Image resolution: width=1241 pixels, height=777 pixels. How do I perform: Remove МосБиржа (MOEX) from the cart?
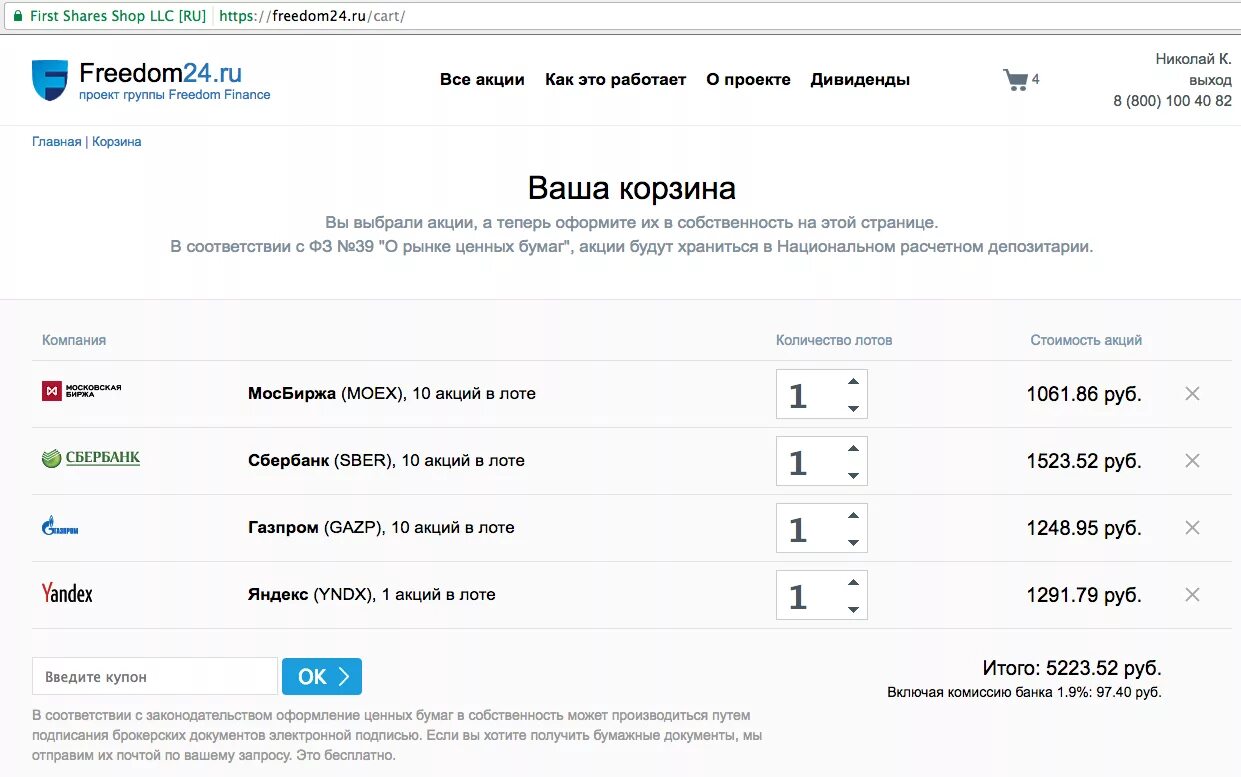(1192, 394)
